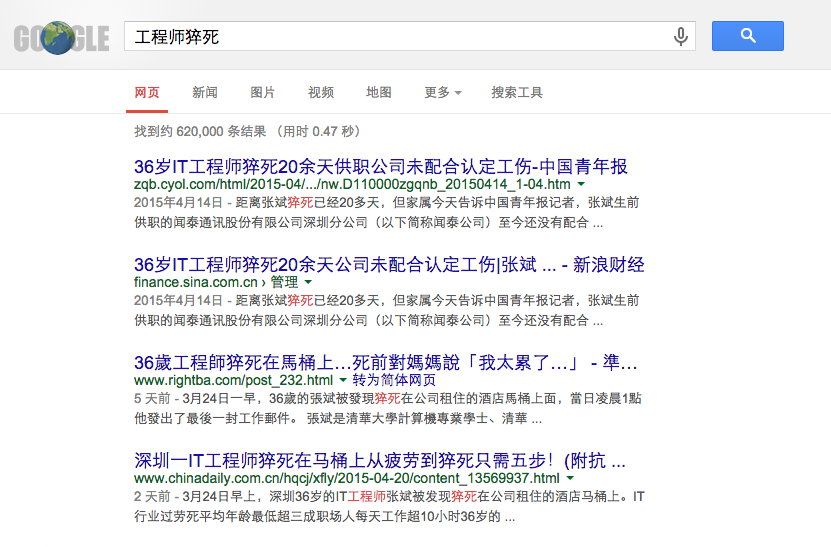Click the zqb.cyol.com green URL text
Image resolution: width=831 pixels, height=547 pixels.
[352, 184]
